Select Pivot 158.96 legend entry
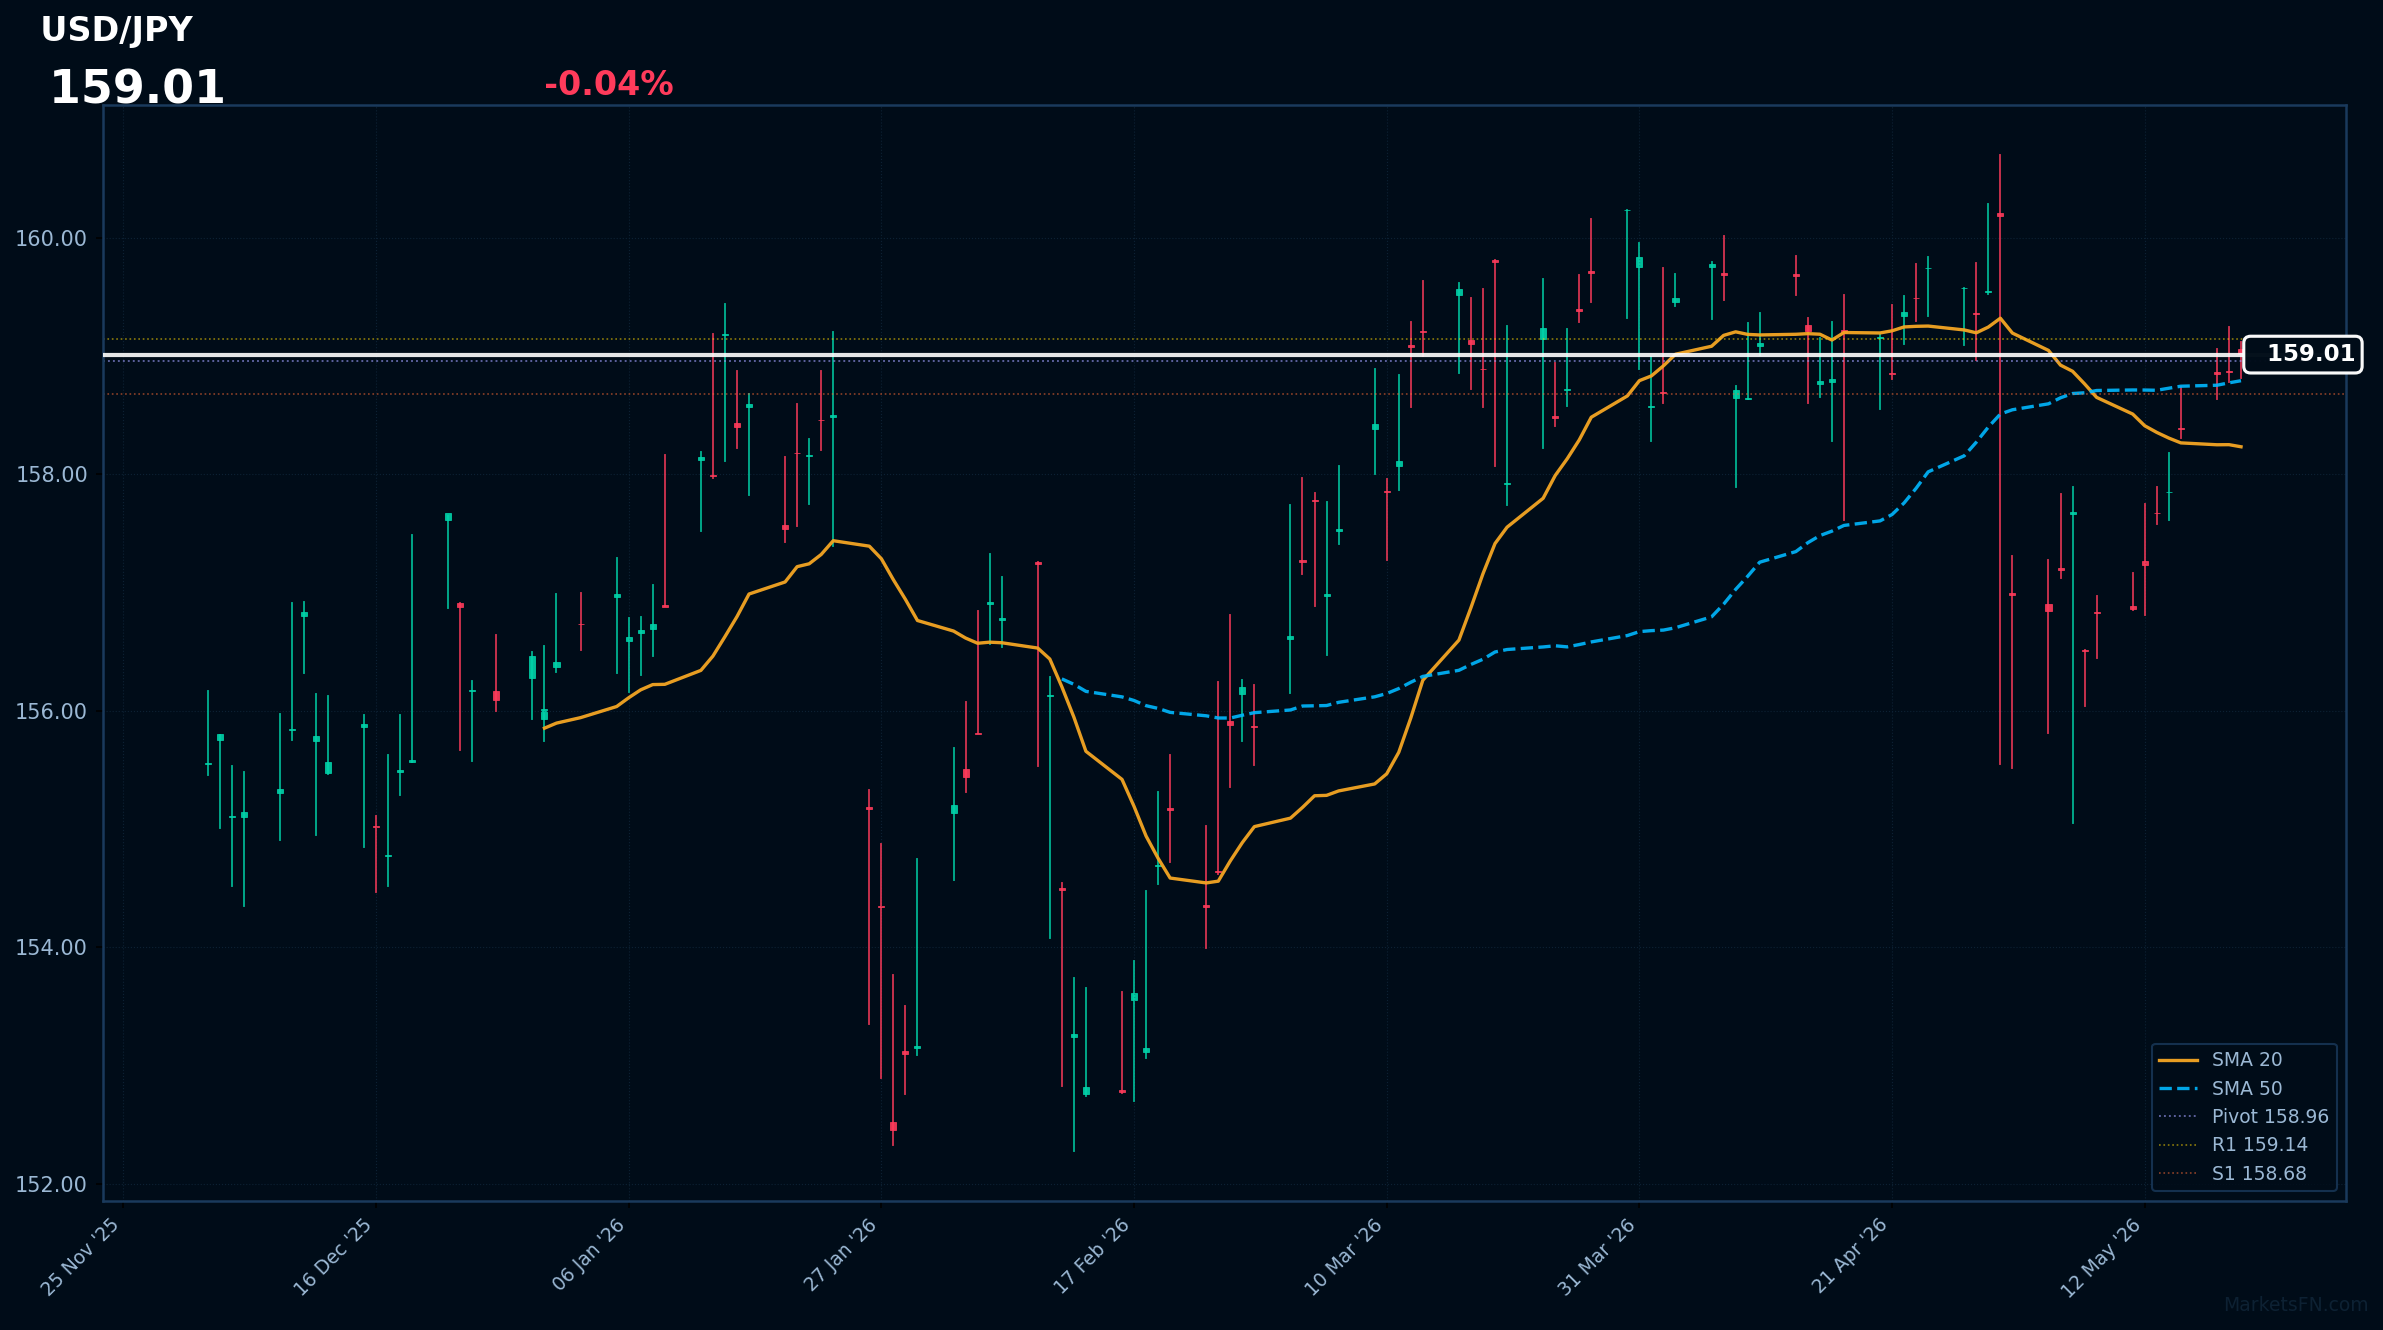Viewport: 2383px width, 1330px height. tap(2243, 1116)
